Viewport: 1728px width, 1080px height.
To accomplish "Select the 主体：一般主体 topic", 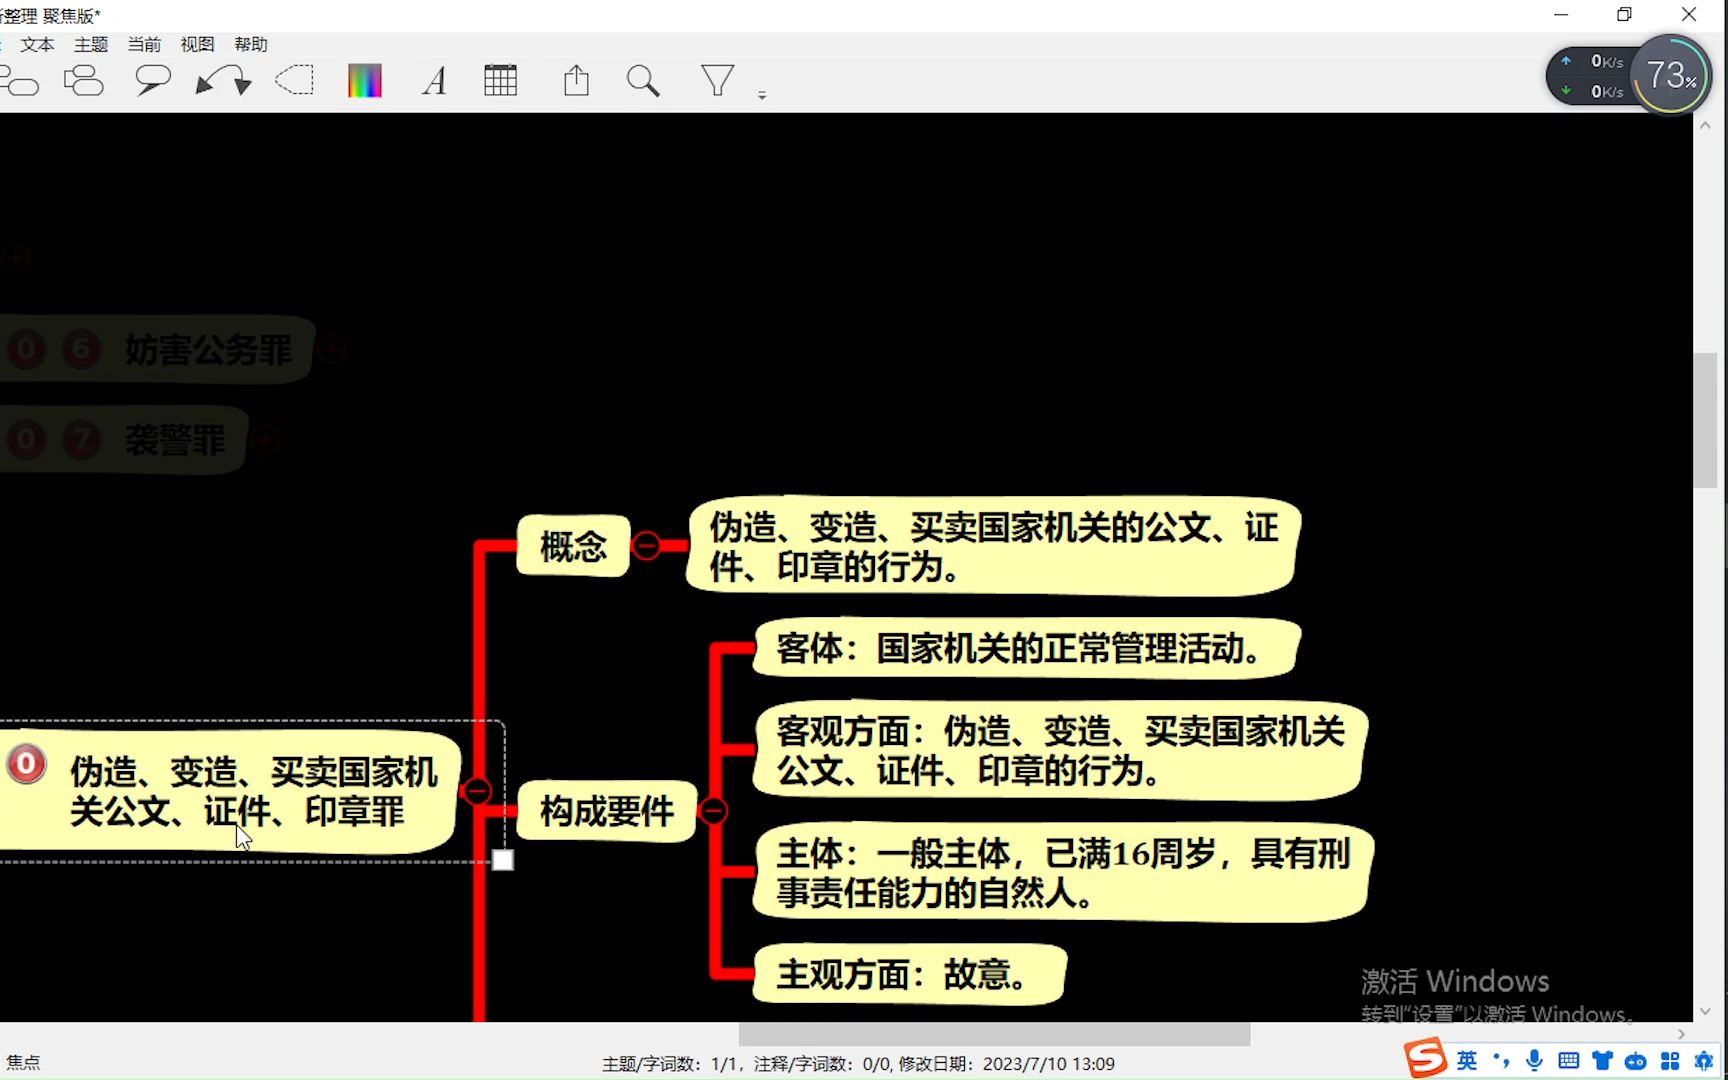I will pos(1063,873).
